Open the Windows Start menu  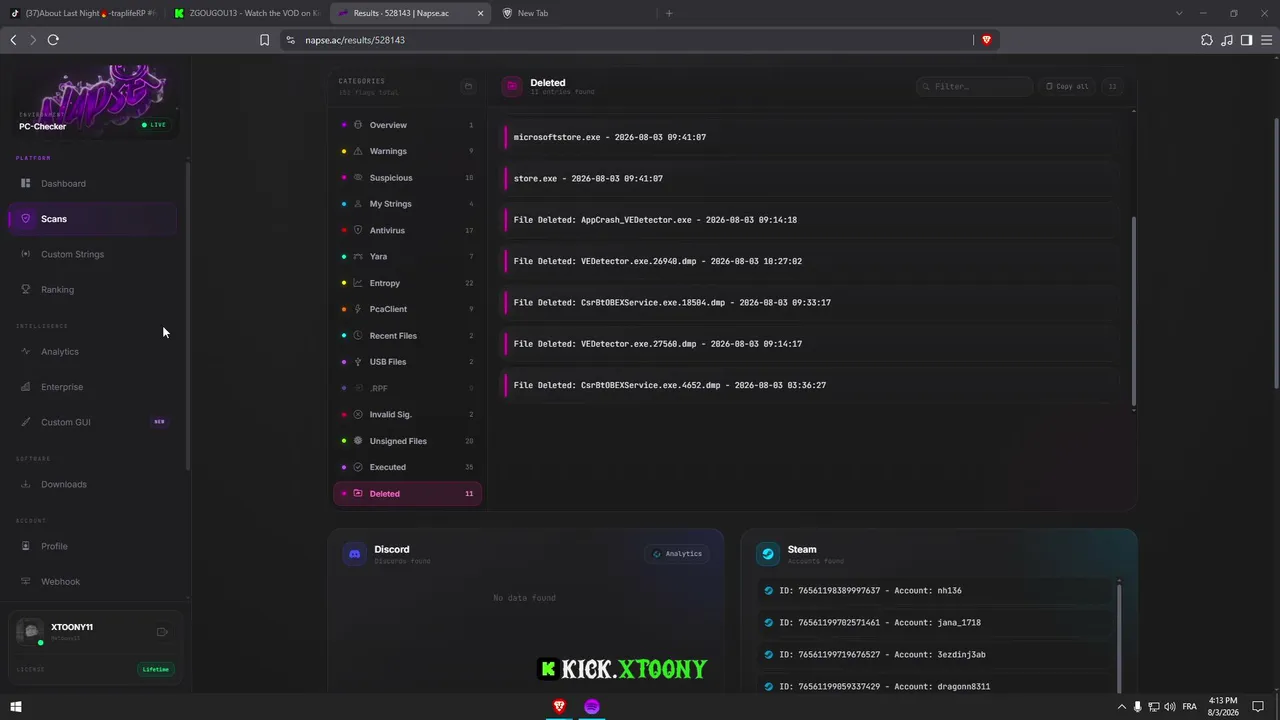15,707
